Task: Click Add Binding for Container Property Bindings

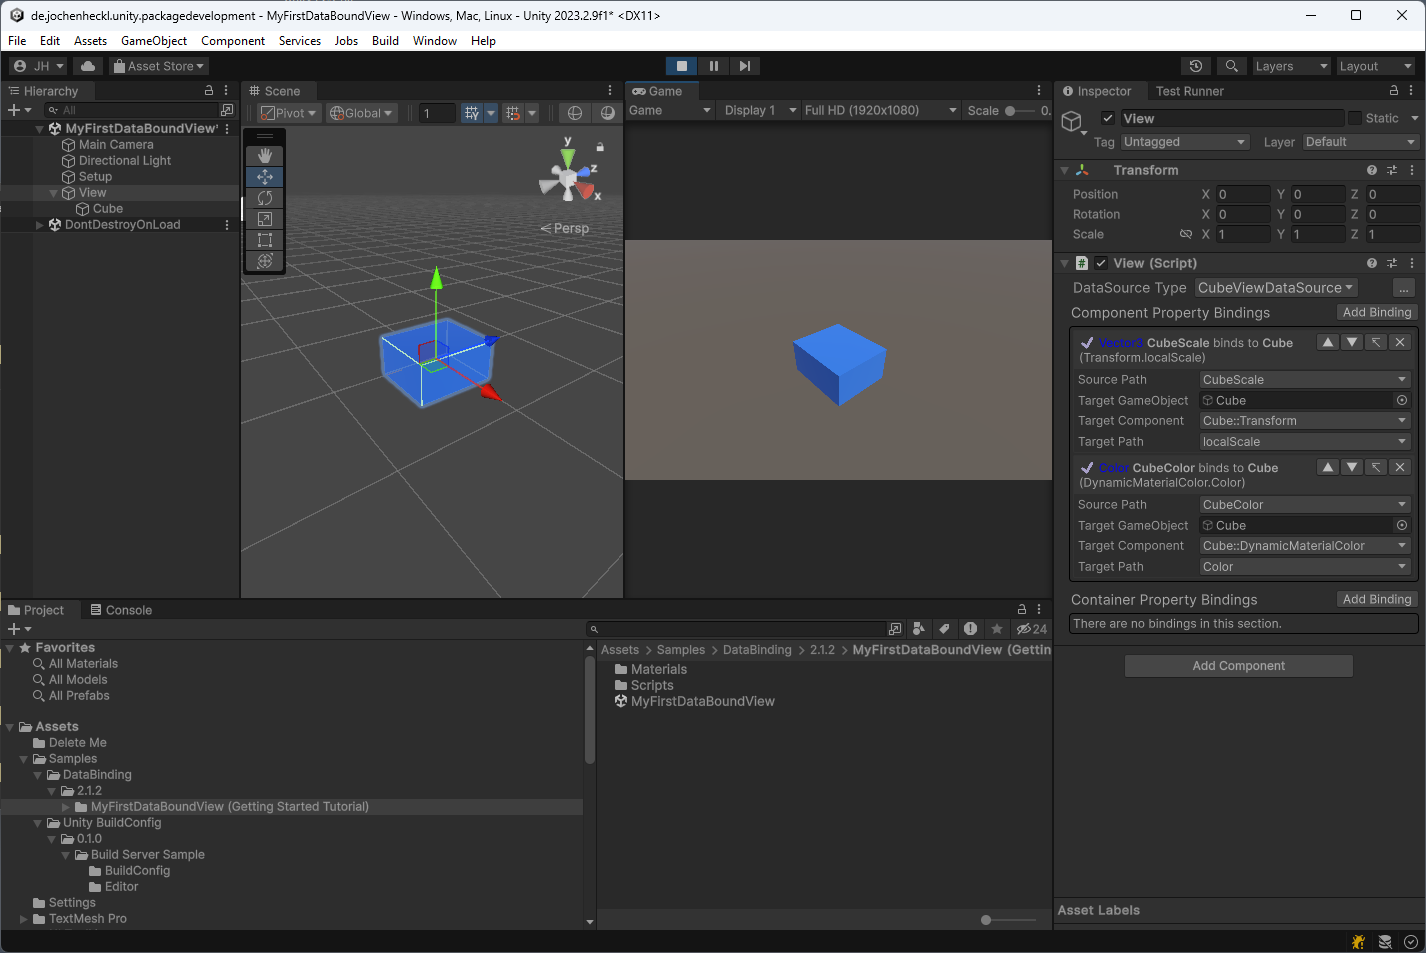Action: coord(1377,599)
